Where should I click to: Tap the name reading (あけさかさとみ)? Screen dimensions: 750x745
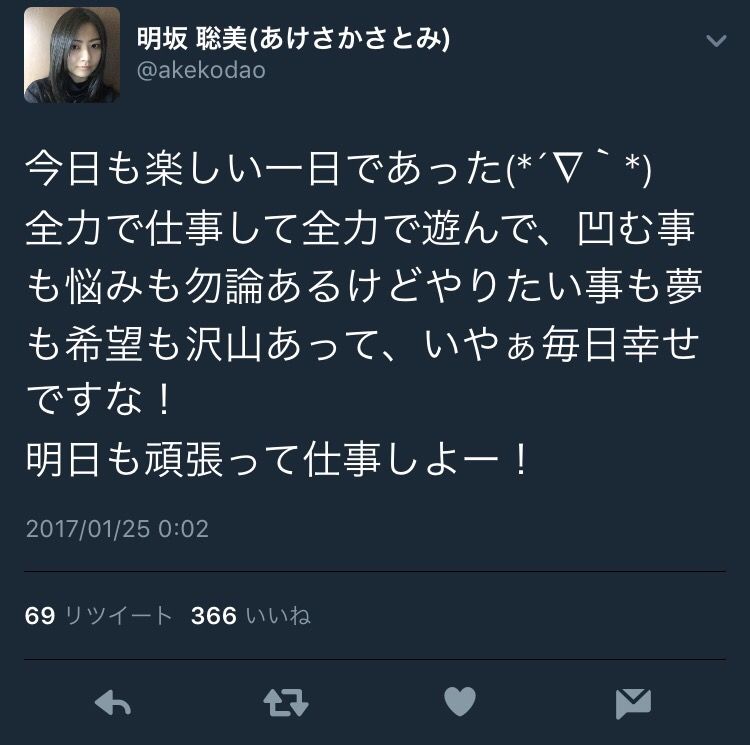349,39
